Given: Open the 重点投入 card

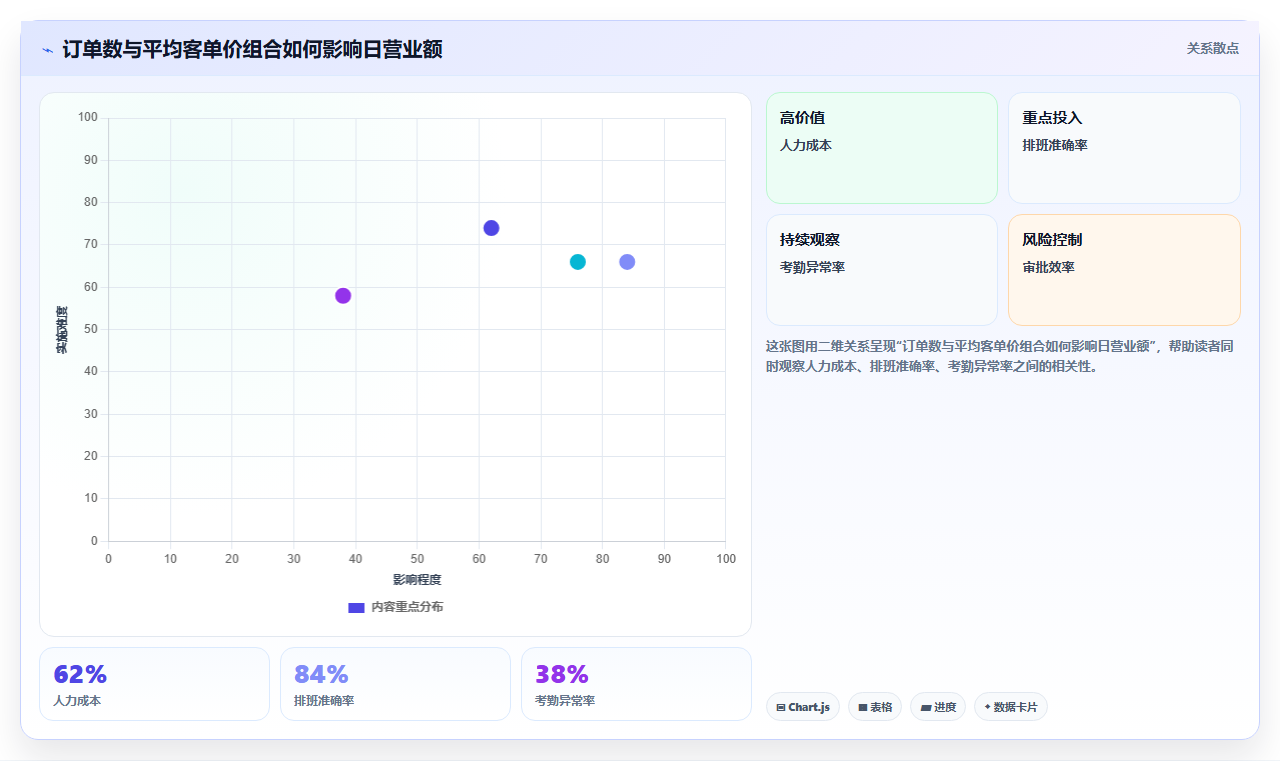Looking at the screenshot, I should tap(1124, 148).
